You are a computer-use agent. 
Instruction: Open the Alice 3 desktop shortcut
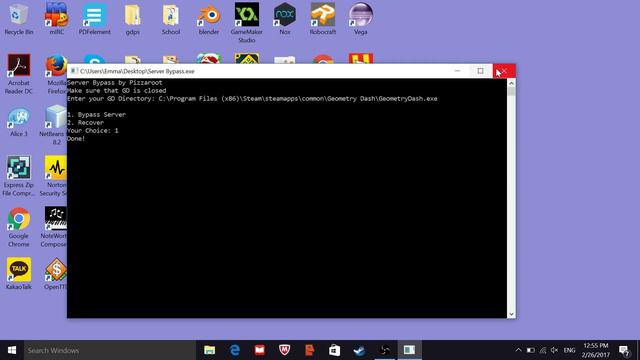point(18,122)
